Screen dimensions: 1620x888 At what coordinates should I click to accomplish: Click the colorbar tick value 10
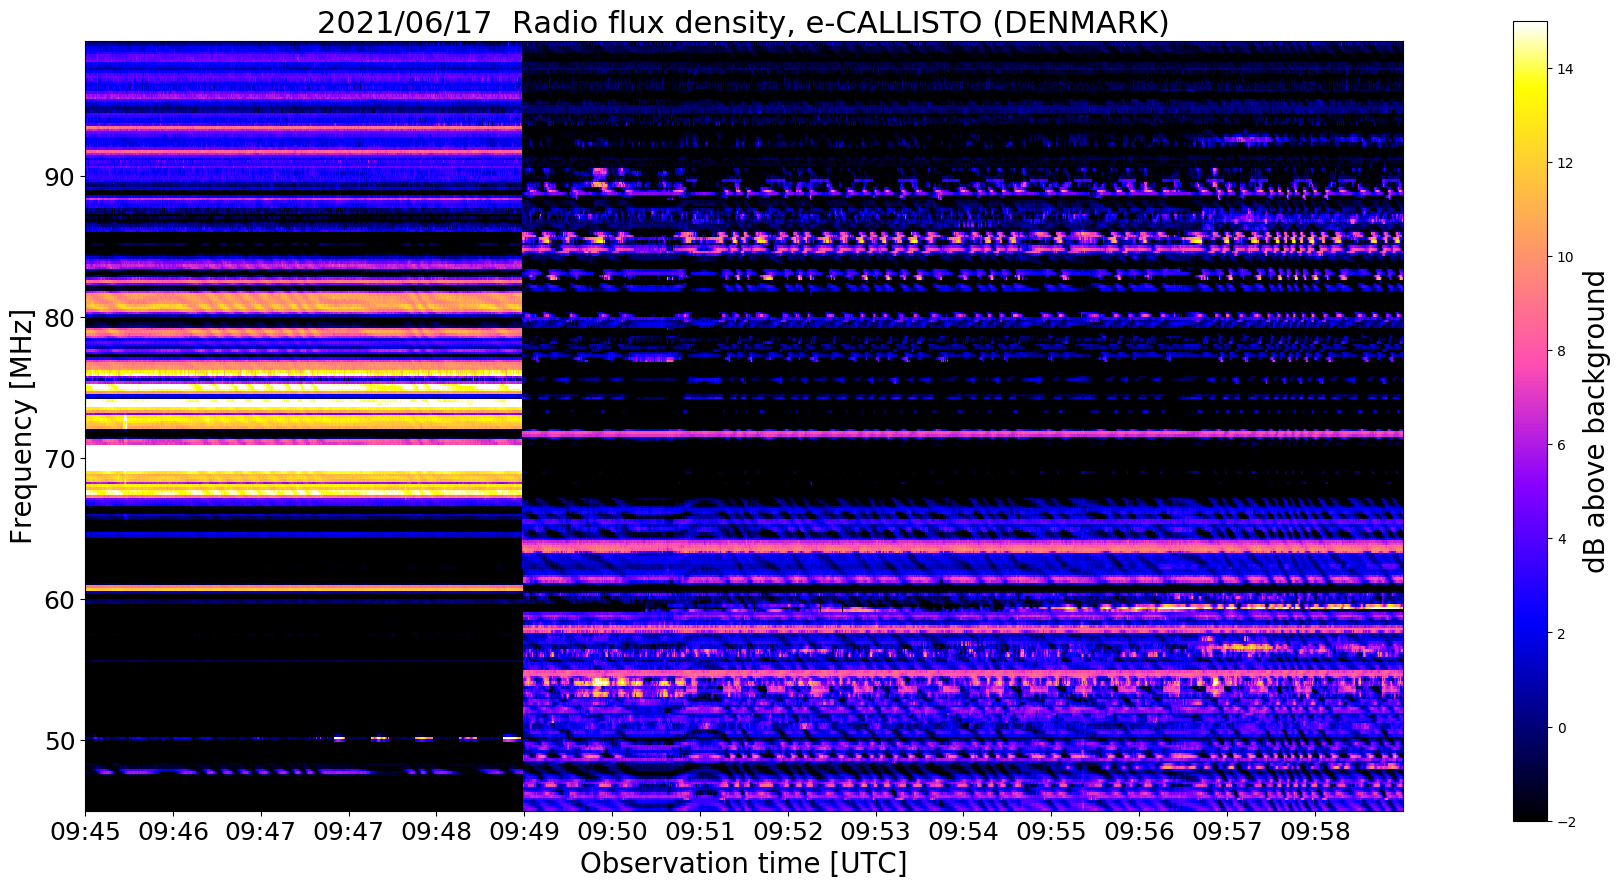tap(1564, 257)
